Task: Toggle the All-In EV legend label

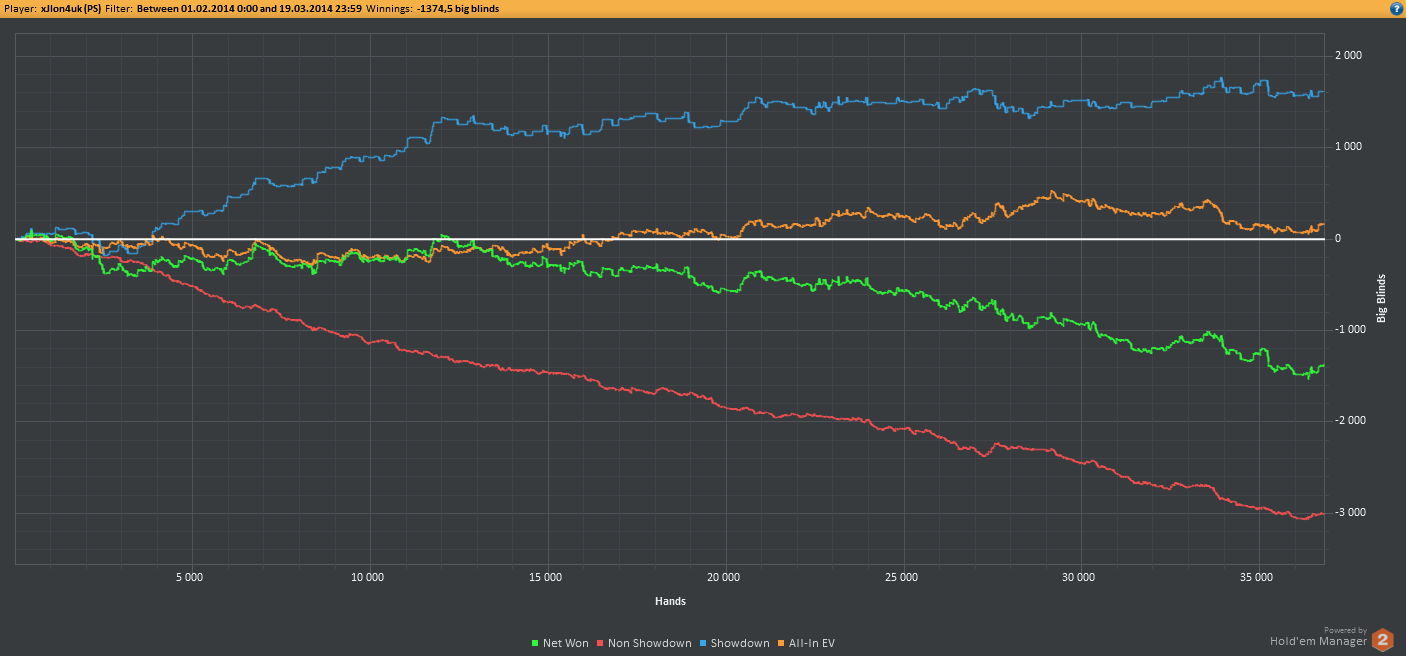Action: [813, 643]
